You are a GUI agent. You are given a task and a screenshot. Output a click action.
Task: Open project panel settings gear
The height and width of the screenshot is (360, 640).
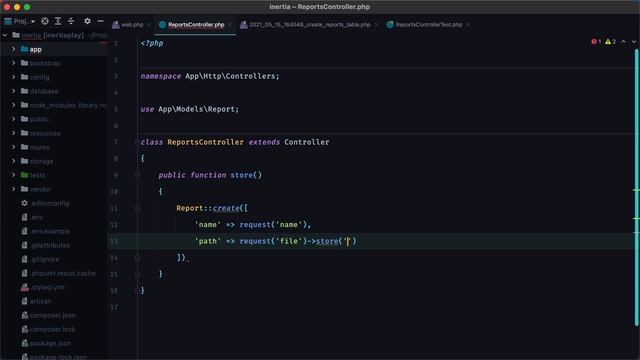[x=87, y=21]
